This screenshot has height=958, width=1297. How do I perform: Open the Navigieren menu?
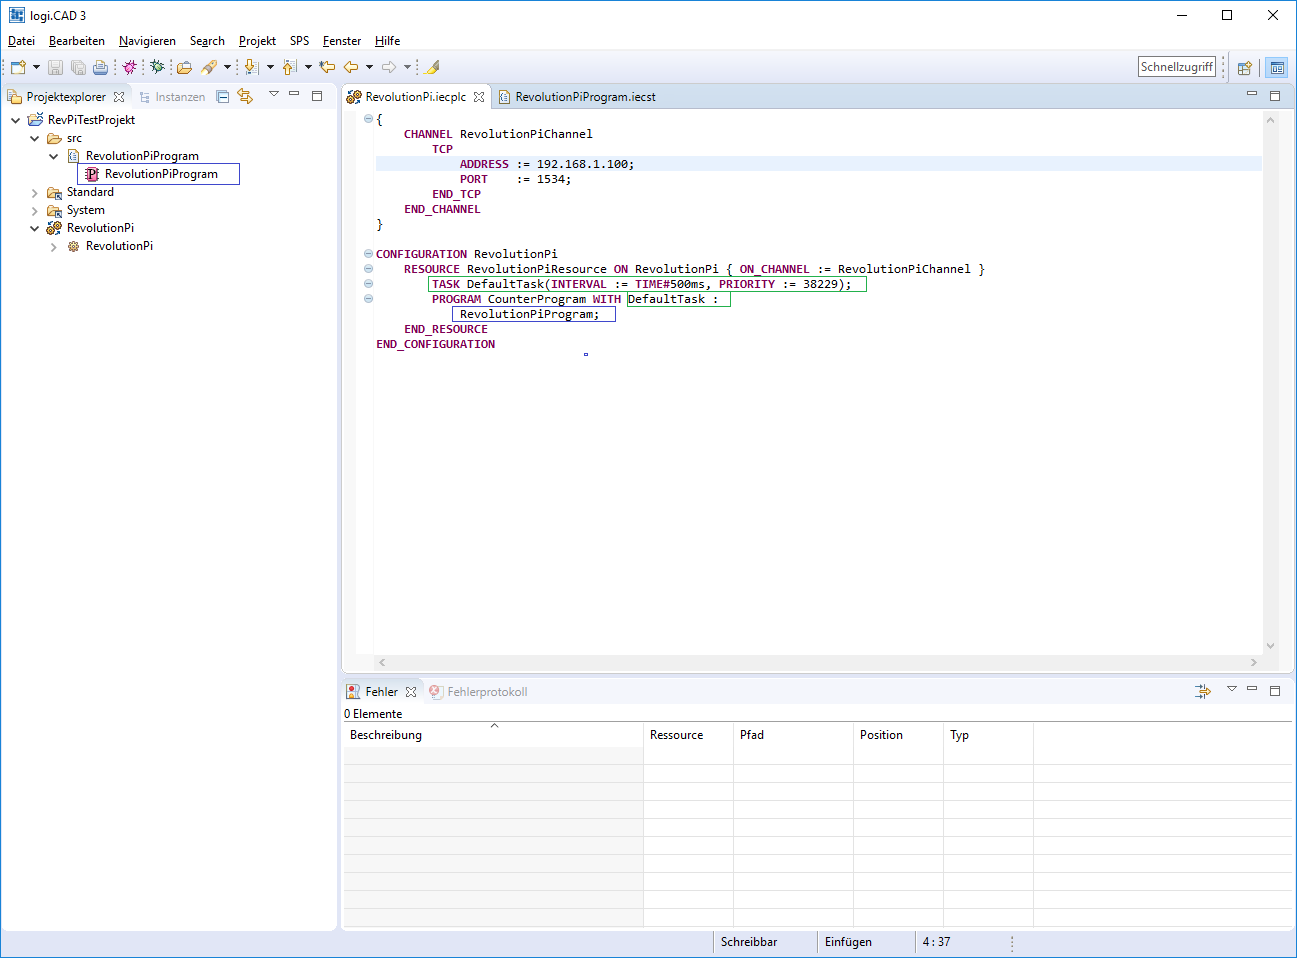pos(147,41)
